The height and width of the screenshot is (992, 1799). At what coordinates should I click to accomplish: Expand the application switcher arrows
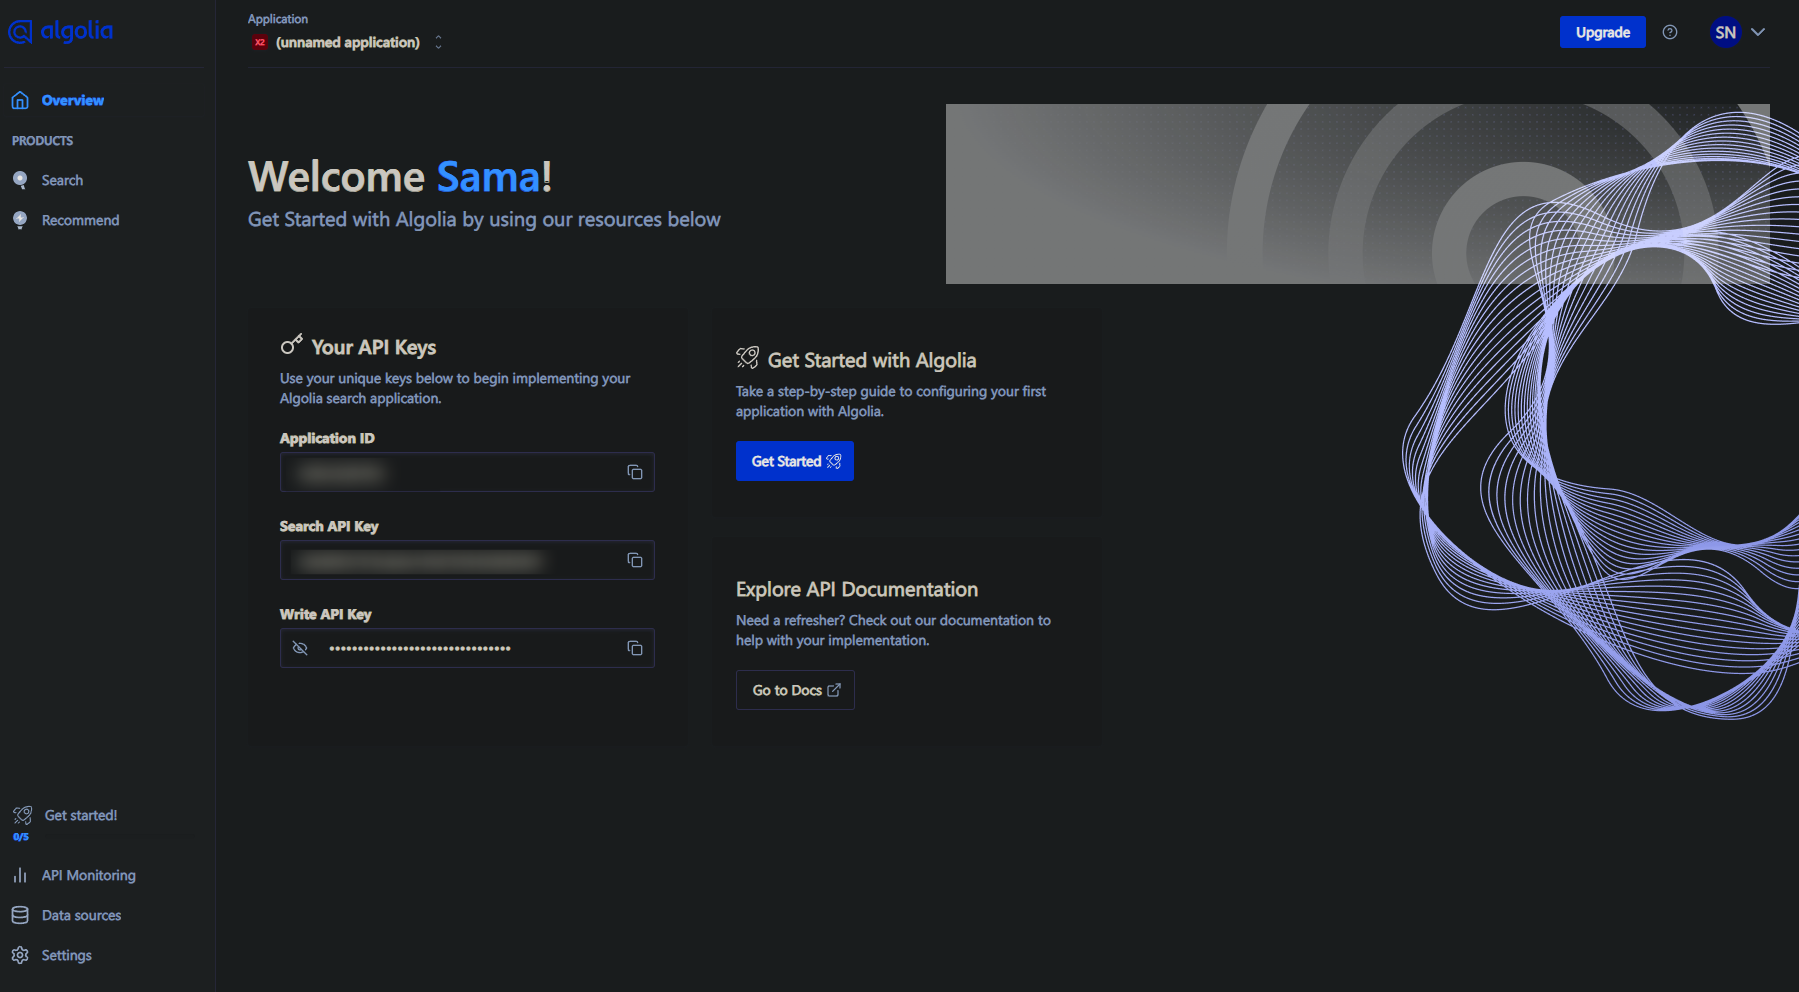(x=438, y=42)
